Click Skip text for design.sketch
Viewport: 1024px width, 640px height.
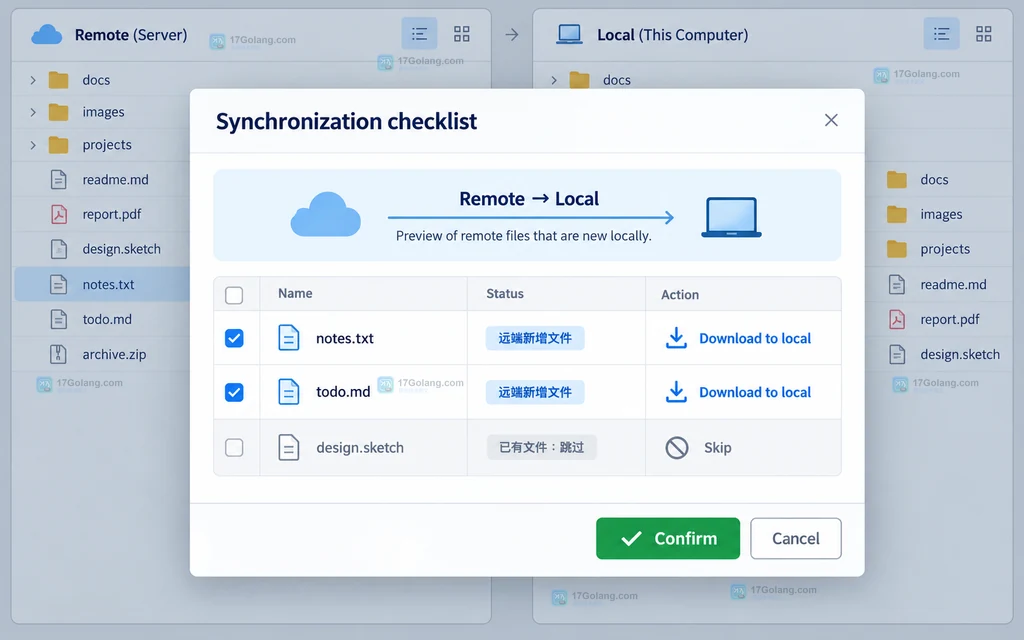tap(717, 447)
